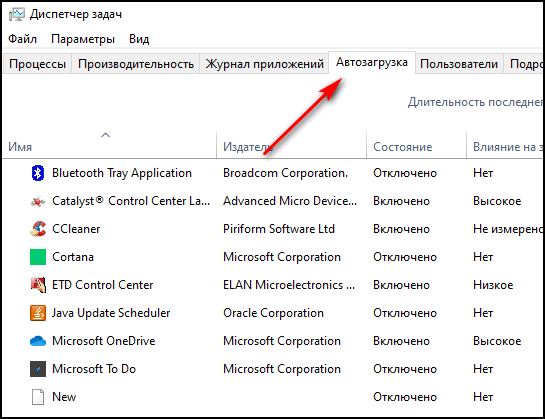The height and width of the screenshot is (419, 545).
Task: Click Включено status in OneDrive row
Action: (401, 341)
